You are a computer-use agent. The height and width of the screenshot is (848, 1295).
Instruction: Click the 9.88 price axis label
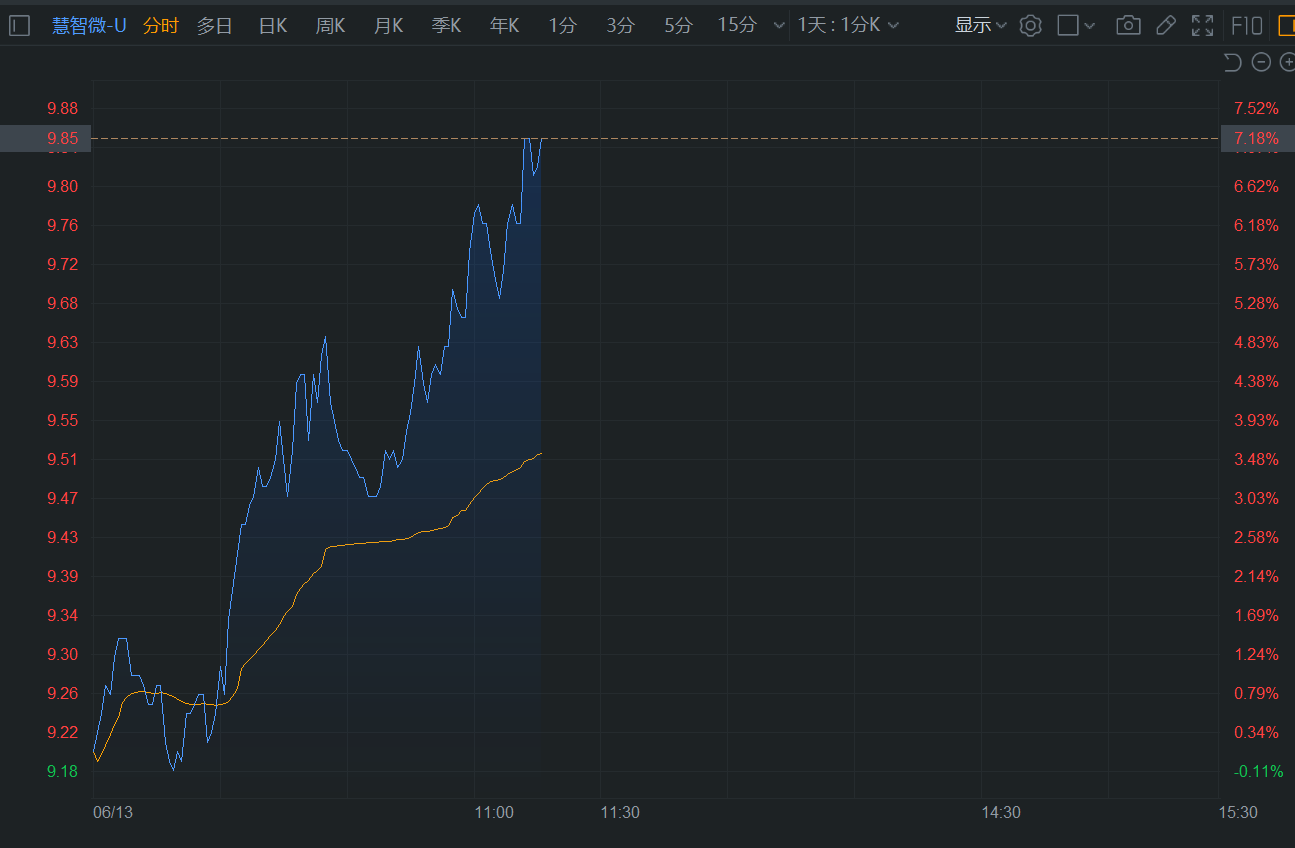tap(62, 108)
